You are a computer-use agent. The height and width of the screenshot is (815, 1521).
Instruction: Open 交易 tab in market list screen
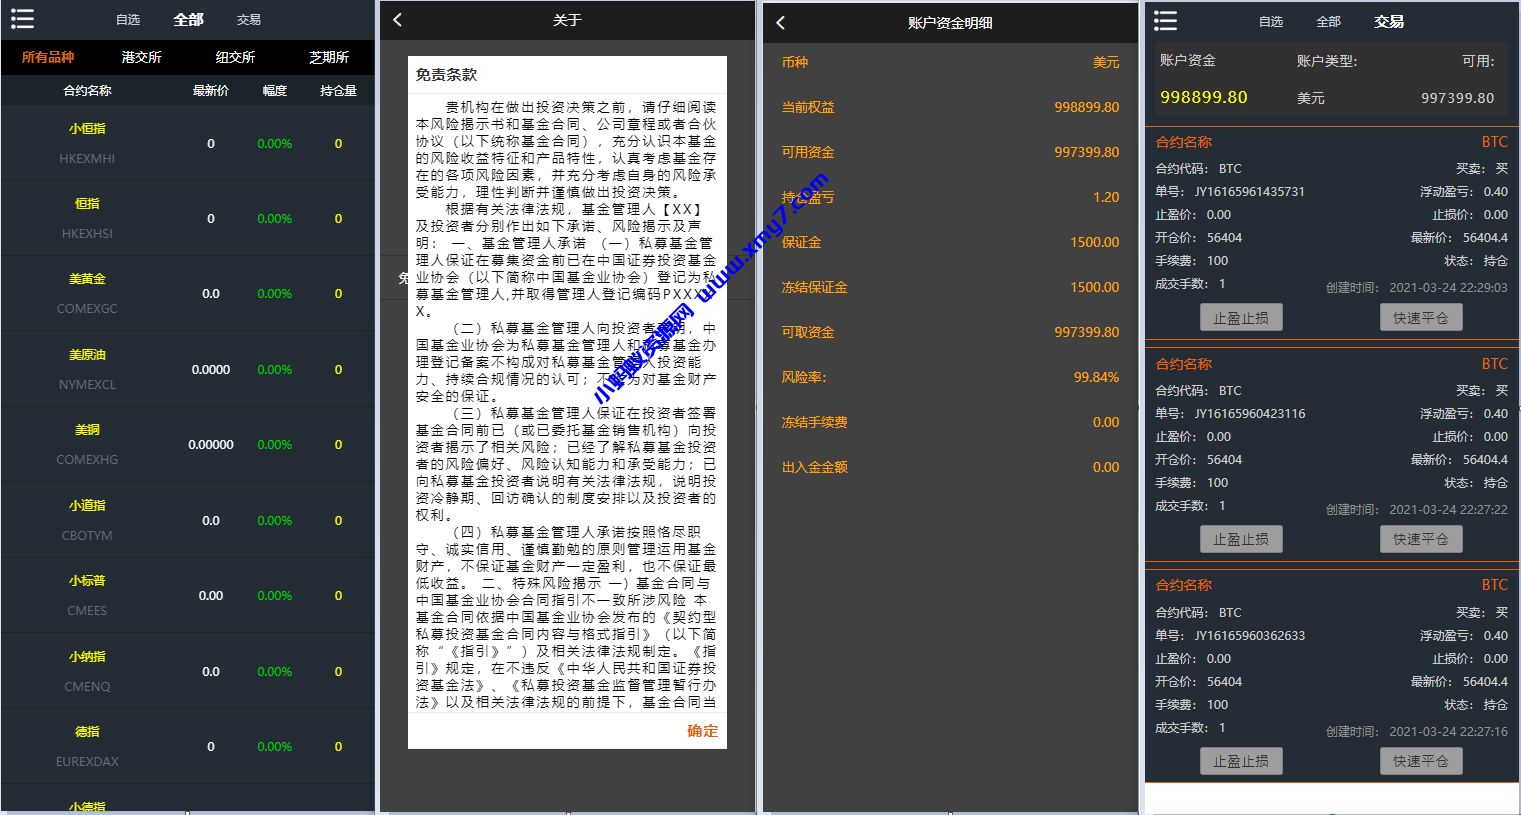coord(249,20)
